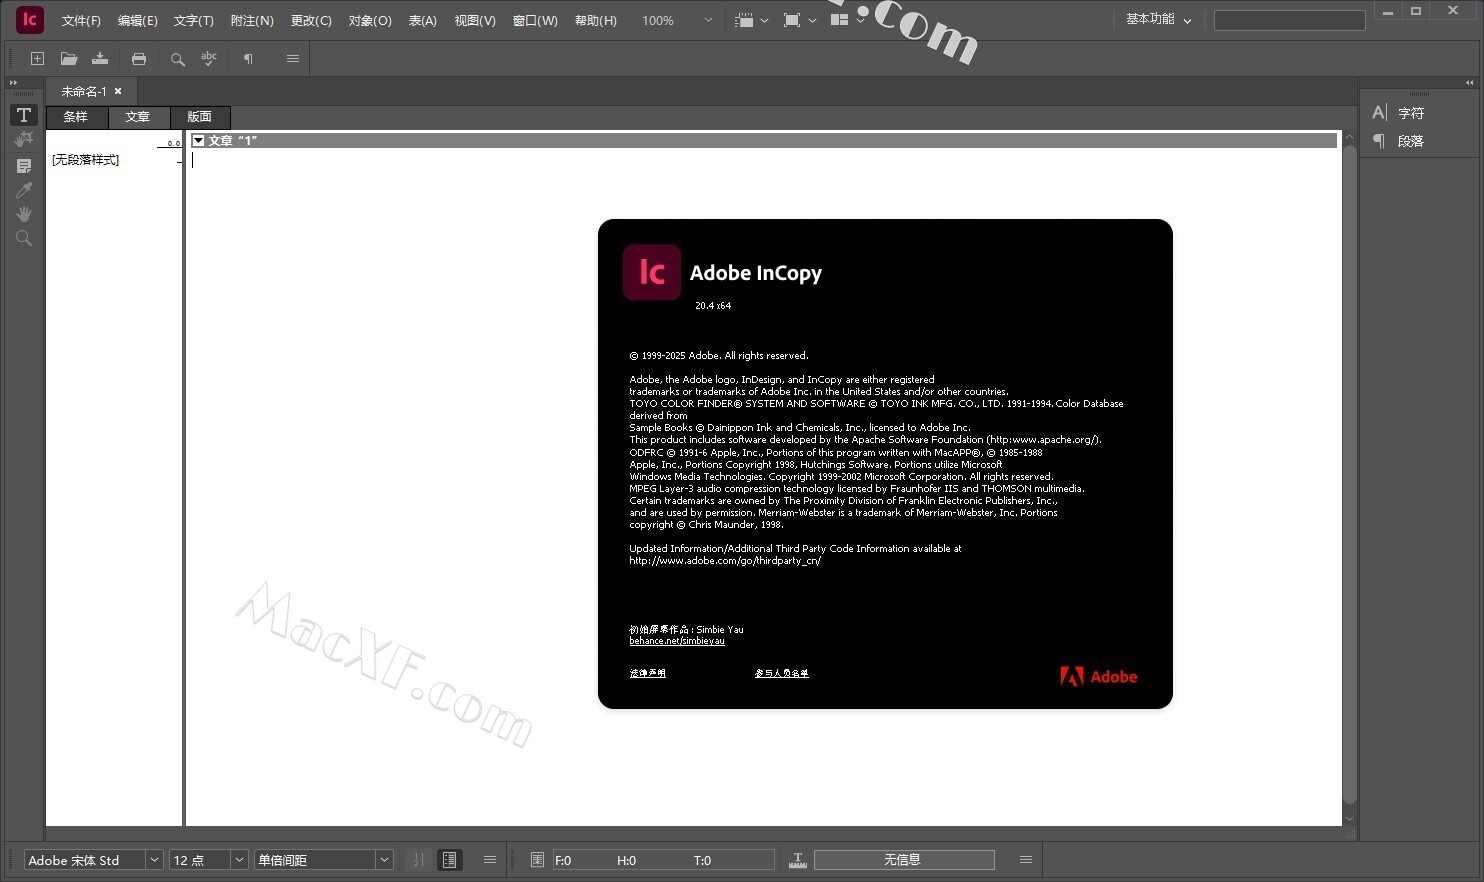Open the View Options icon dropdown
The width and height of the screenshot is (1484, 882).
[x=751, y=20]
